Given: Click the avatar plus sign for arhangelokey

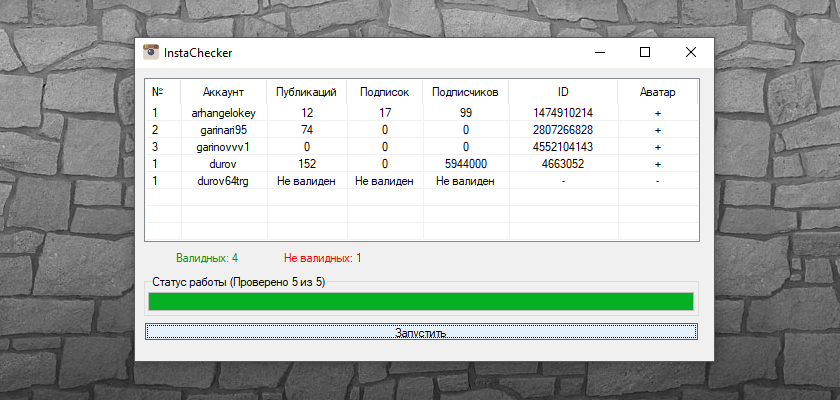Looking at the screenshot, I should point(658,114).
